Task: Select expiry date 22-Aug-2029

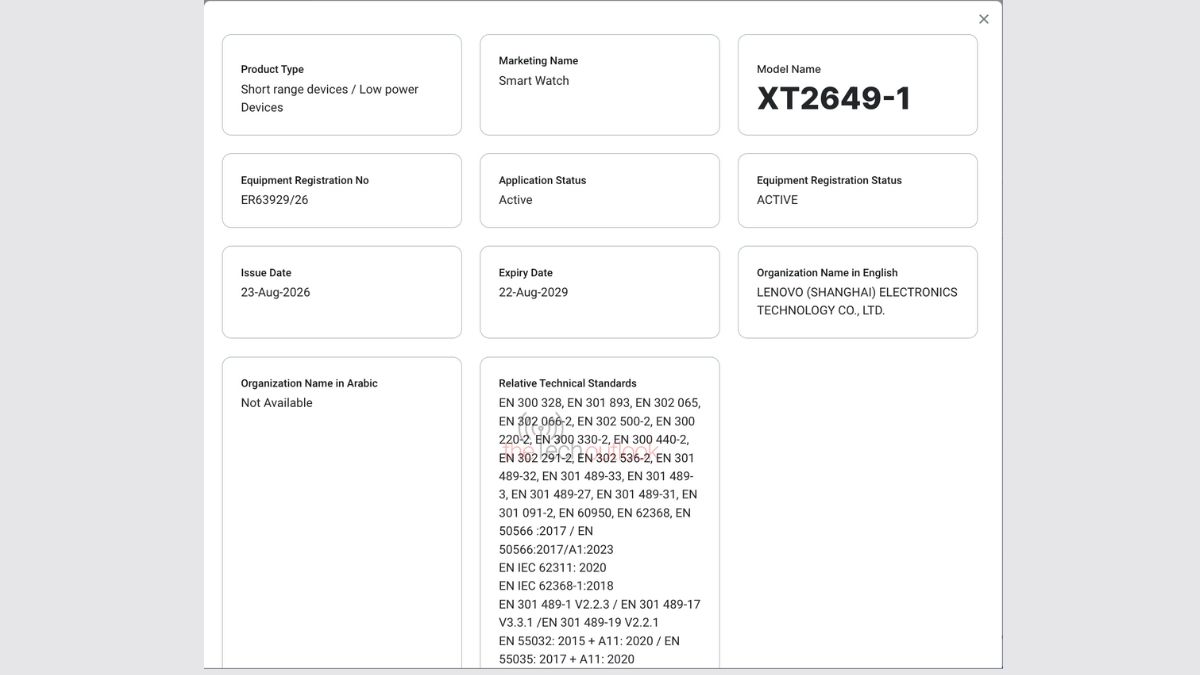Action: tap(533, 293)
